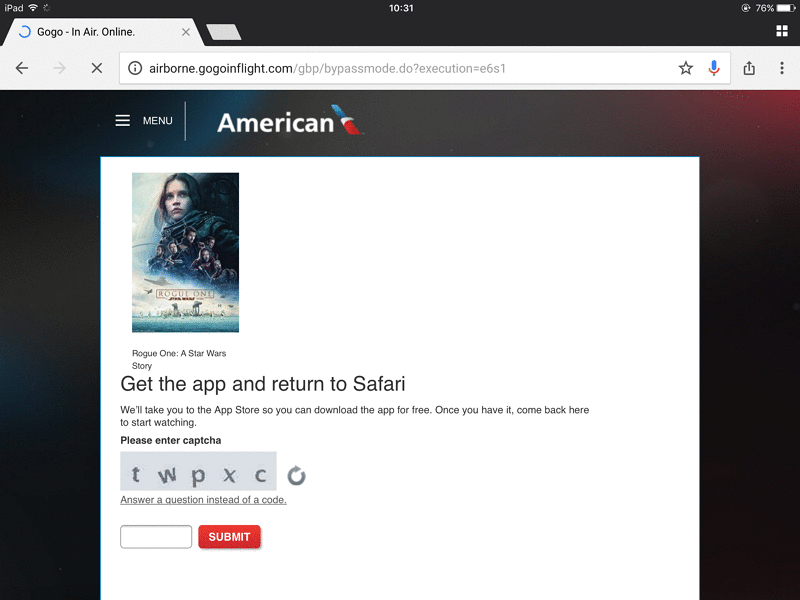Tap the Wi-Fi icon in the status bar

(33, 8)
